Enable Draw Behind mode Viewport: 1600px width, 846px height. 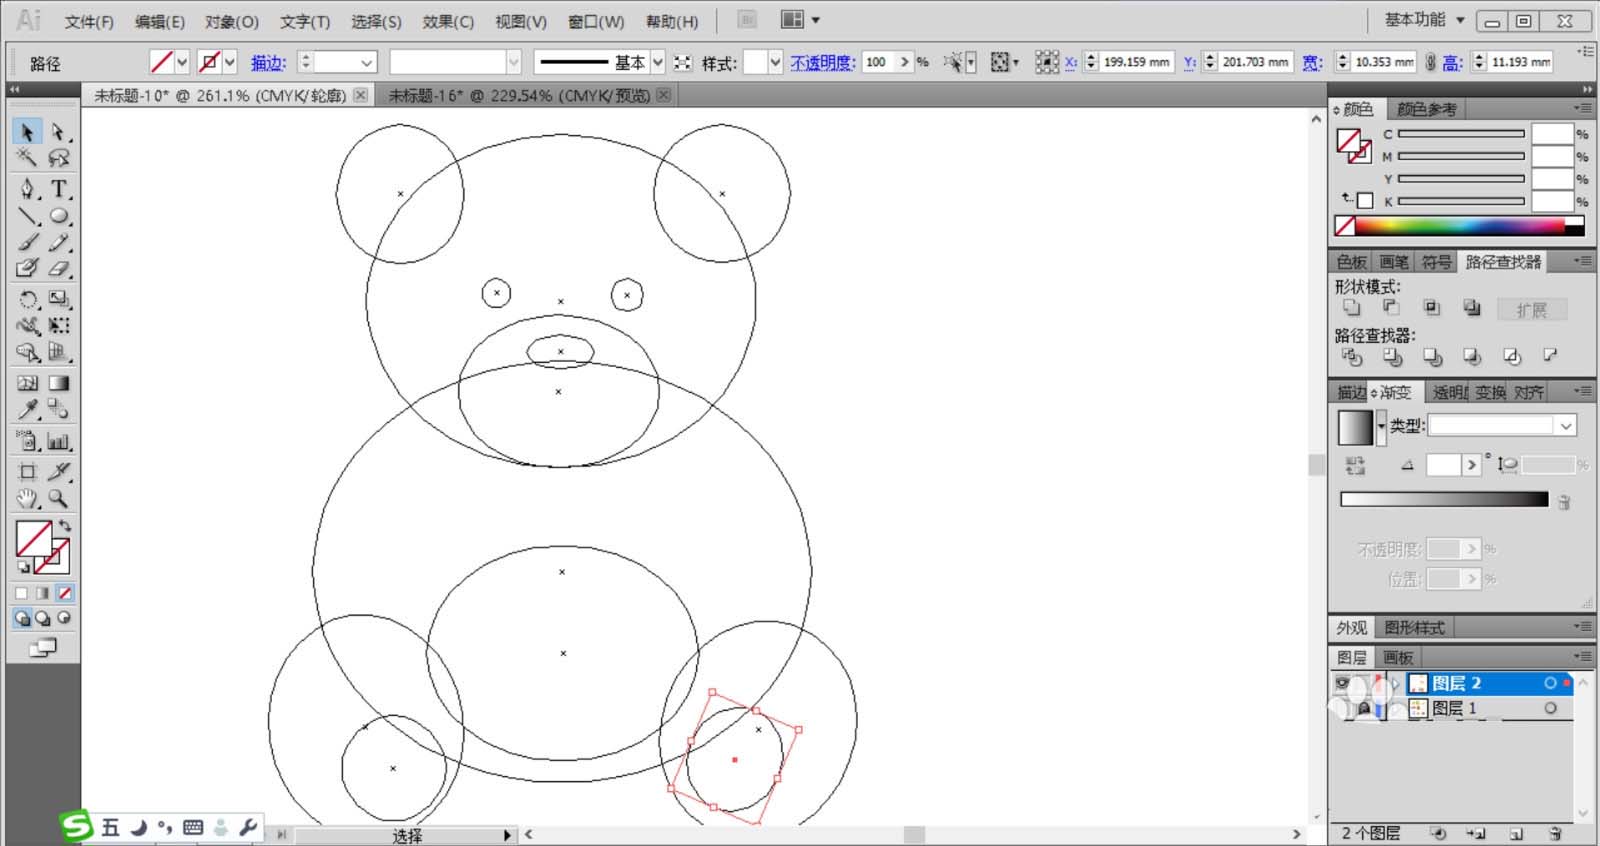pyautogui.click(x=43, y=618)
